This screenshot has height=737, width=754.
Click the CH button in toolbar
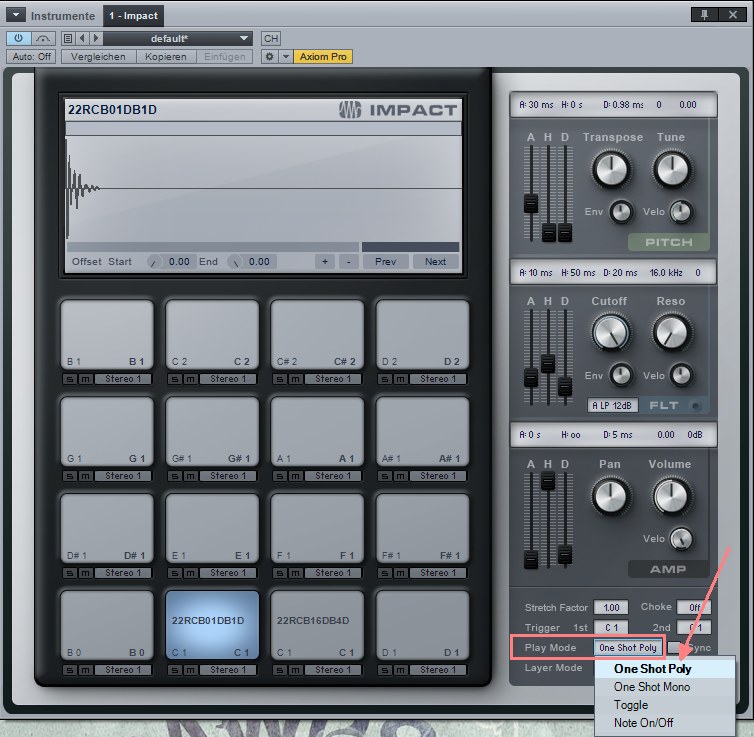(271, 38)
